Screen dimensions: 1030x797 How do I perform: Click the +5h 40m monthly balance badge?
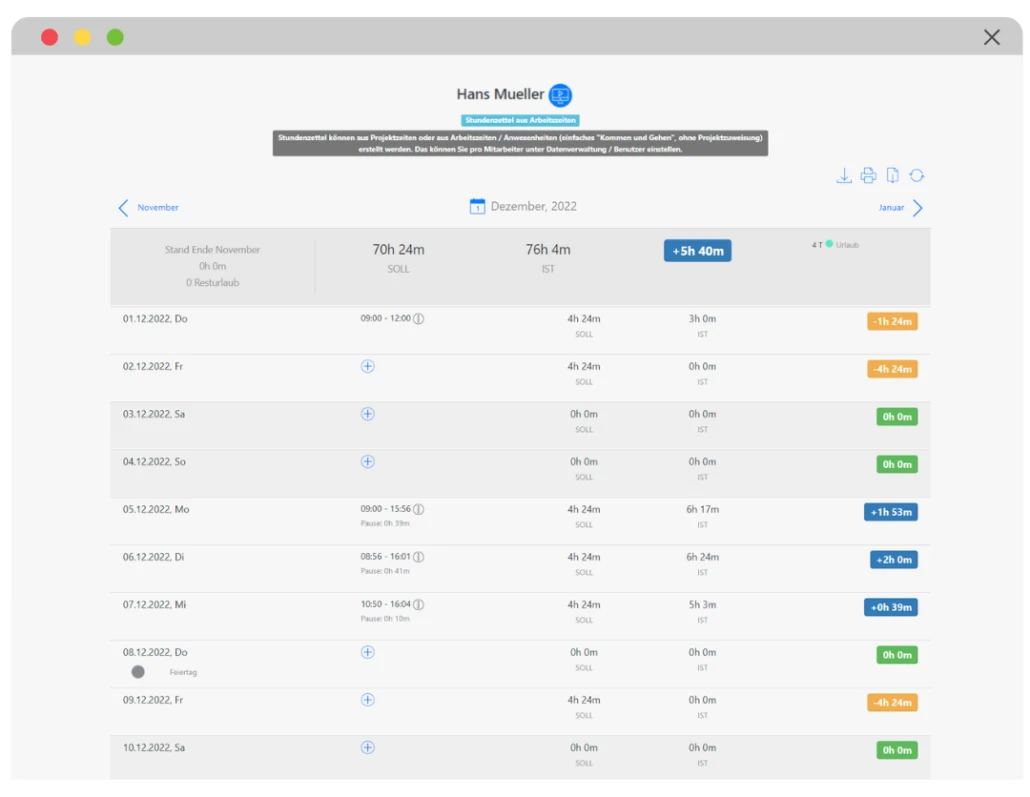pos(697,251)
